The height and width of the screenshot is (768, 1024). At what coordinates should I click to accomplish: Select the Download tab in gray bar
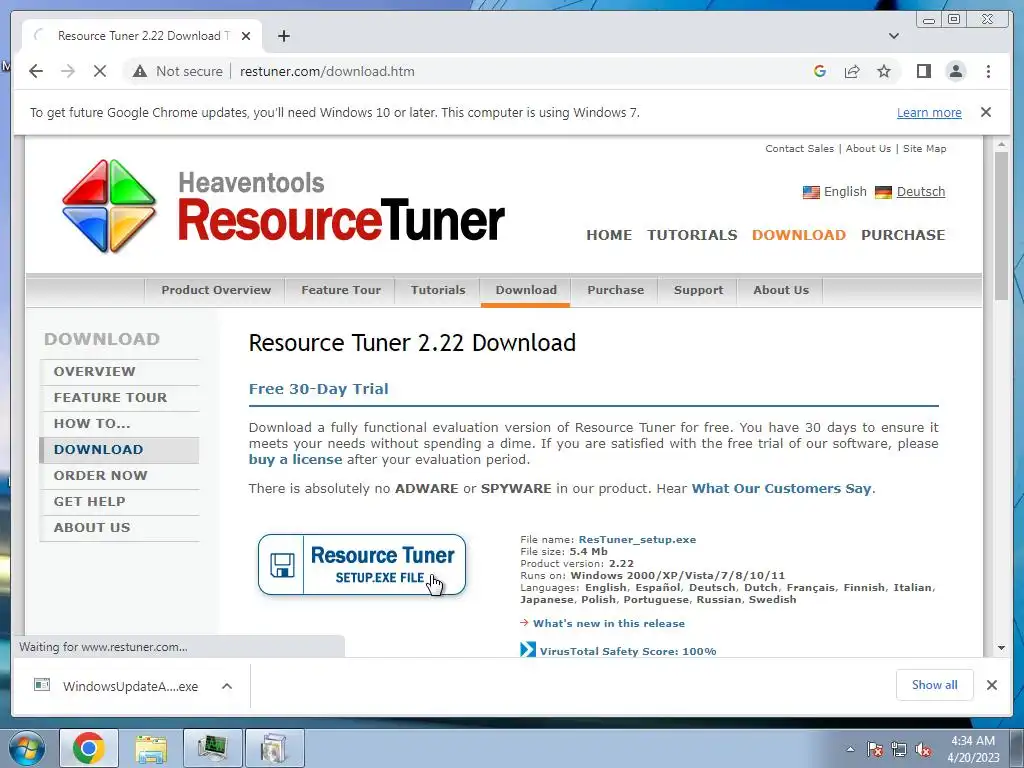click(x=526, y=290)
